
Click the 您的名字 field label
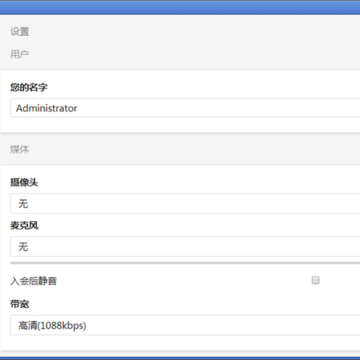29,87
